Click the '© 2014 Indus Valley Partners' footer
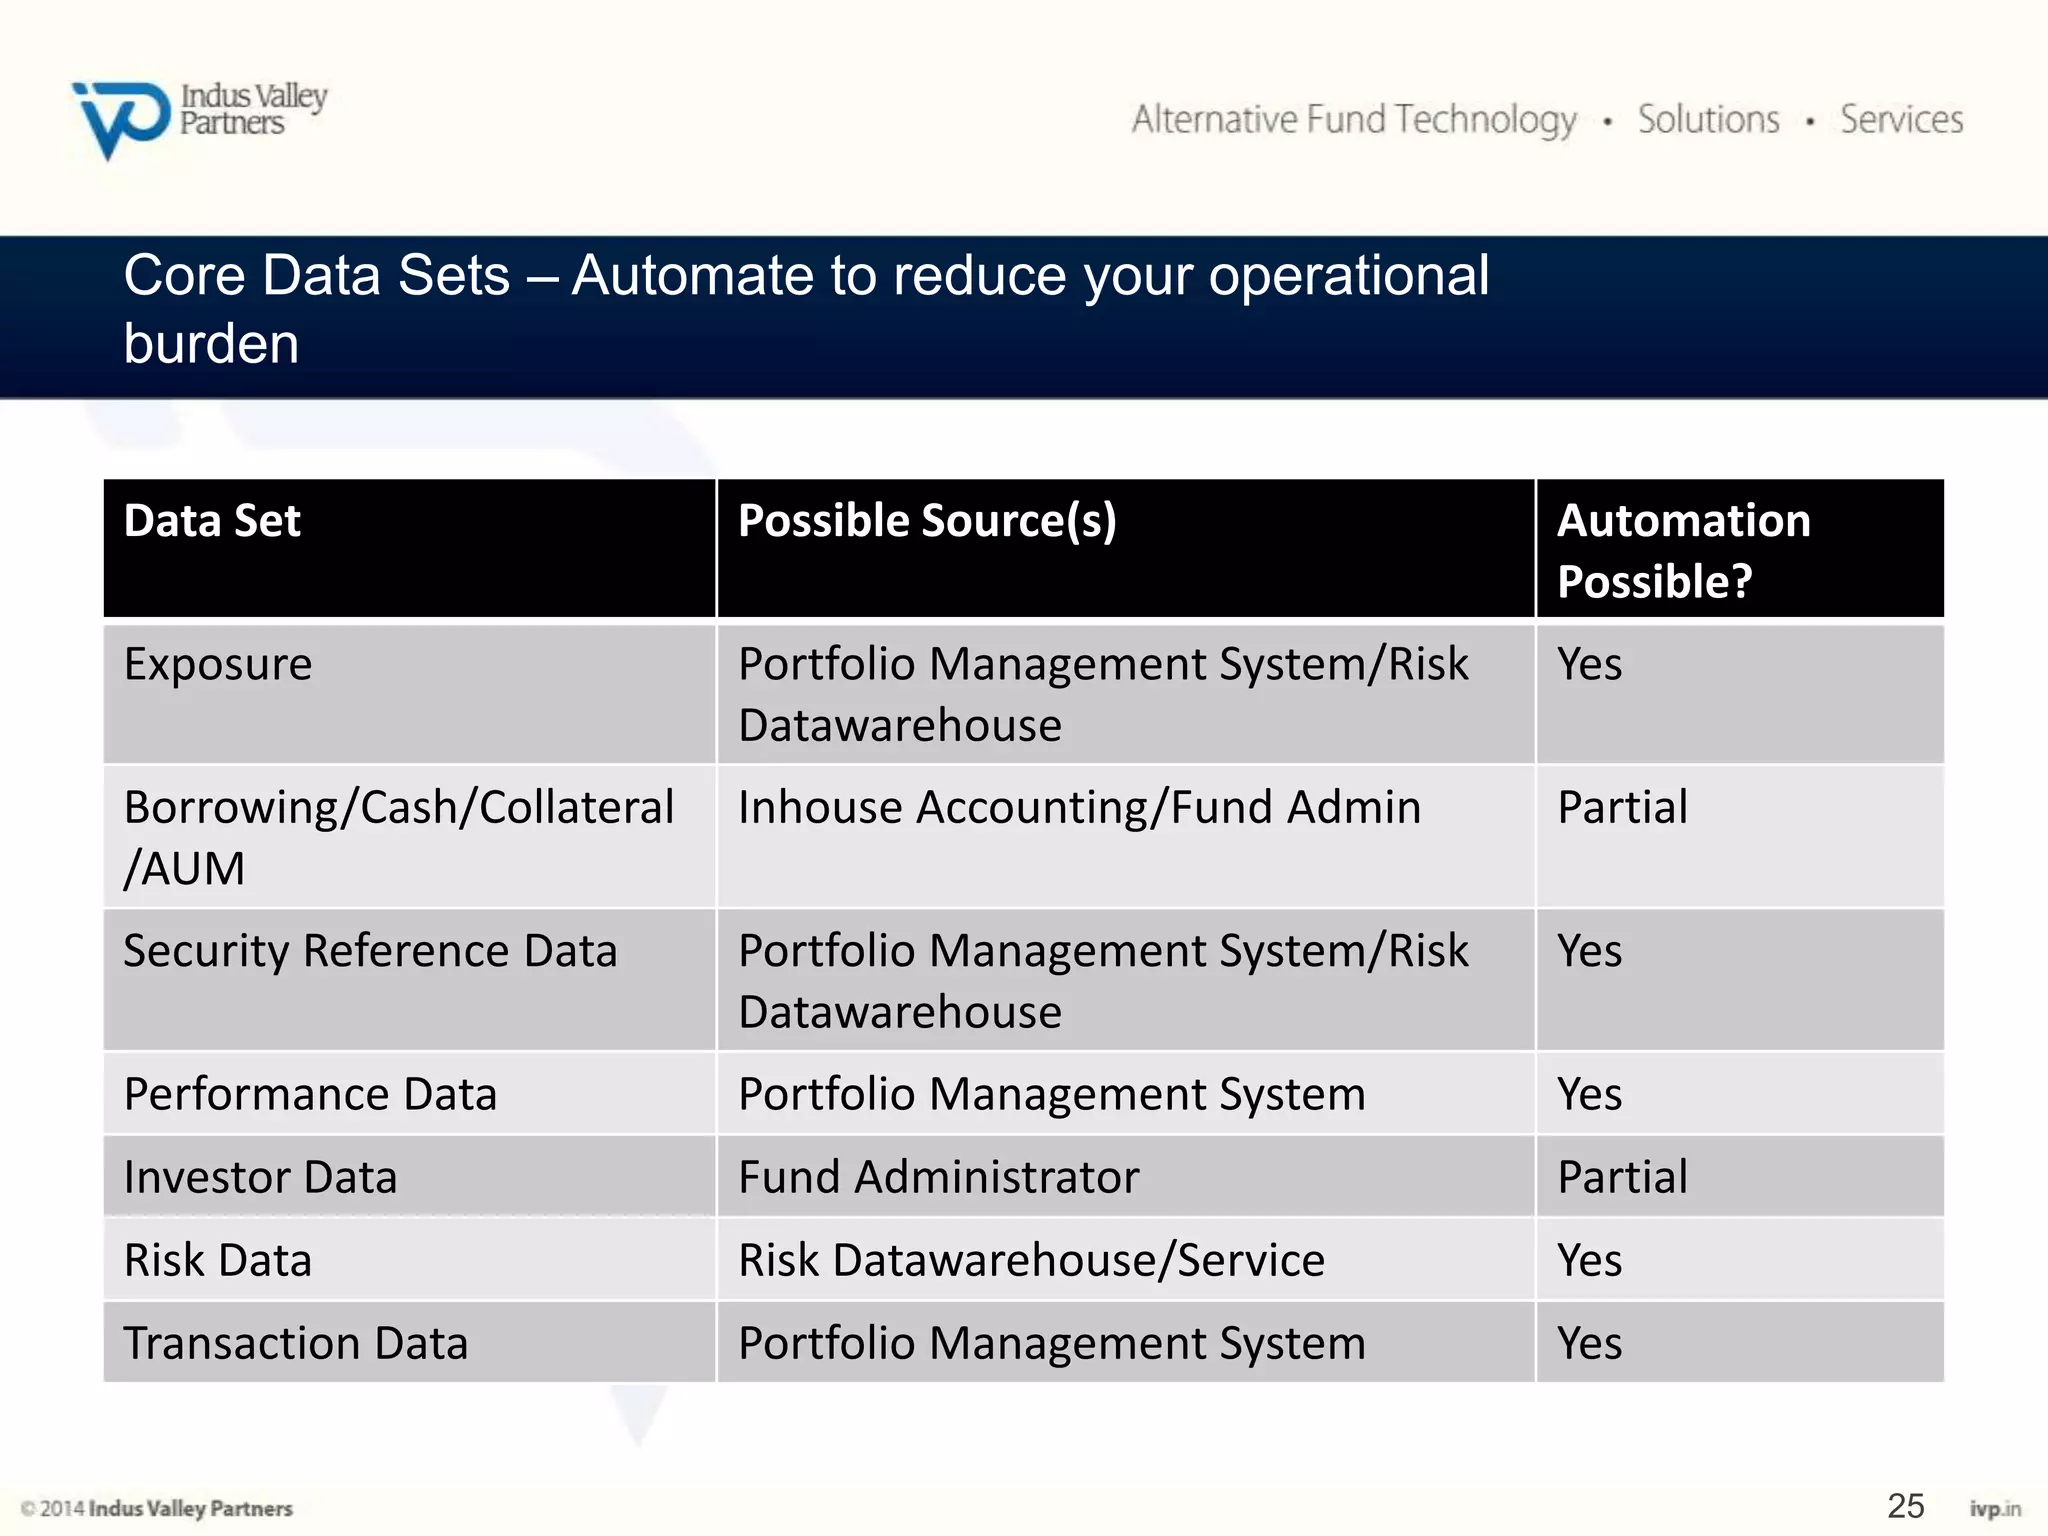2048x1536 pixels. pos(157,1508)
